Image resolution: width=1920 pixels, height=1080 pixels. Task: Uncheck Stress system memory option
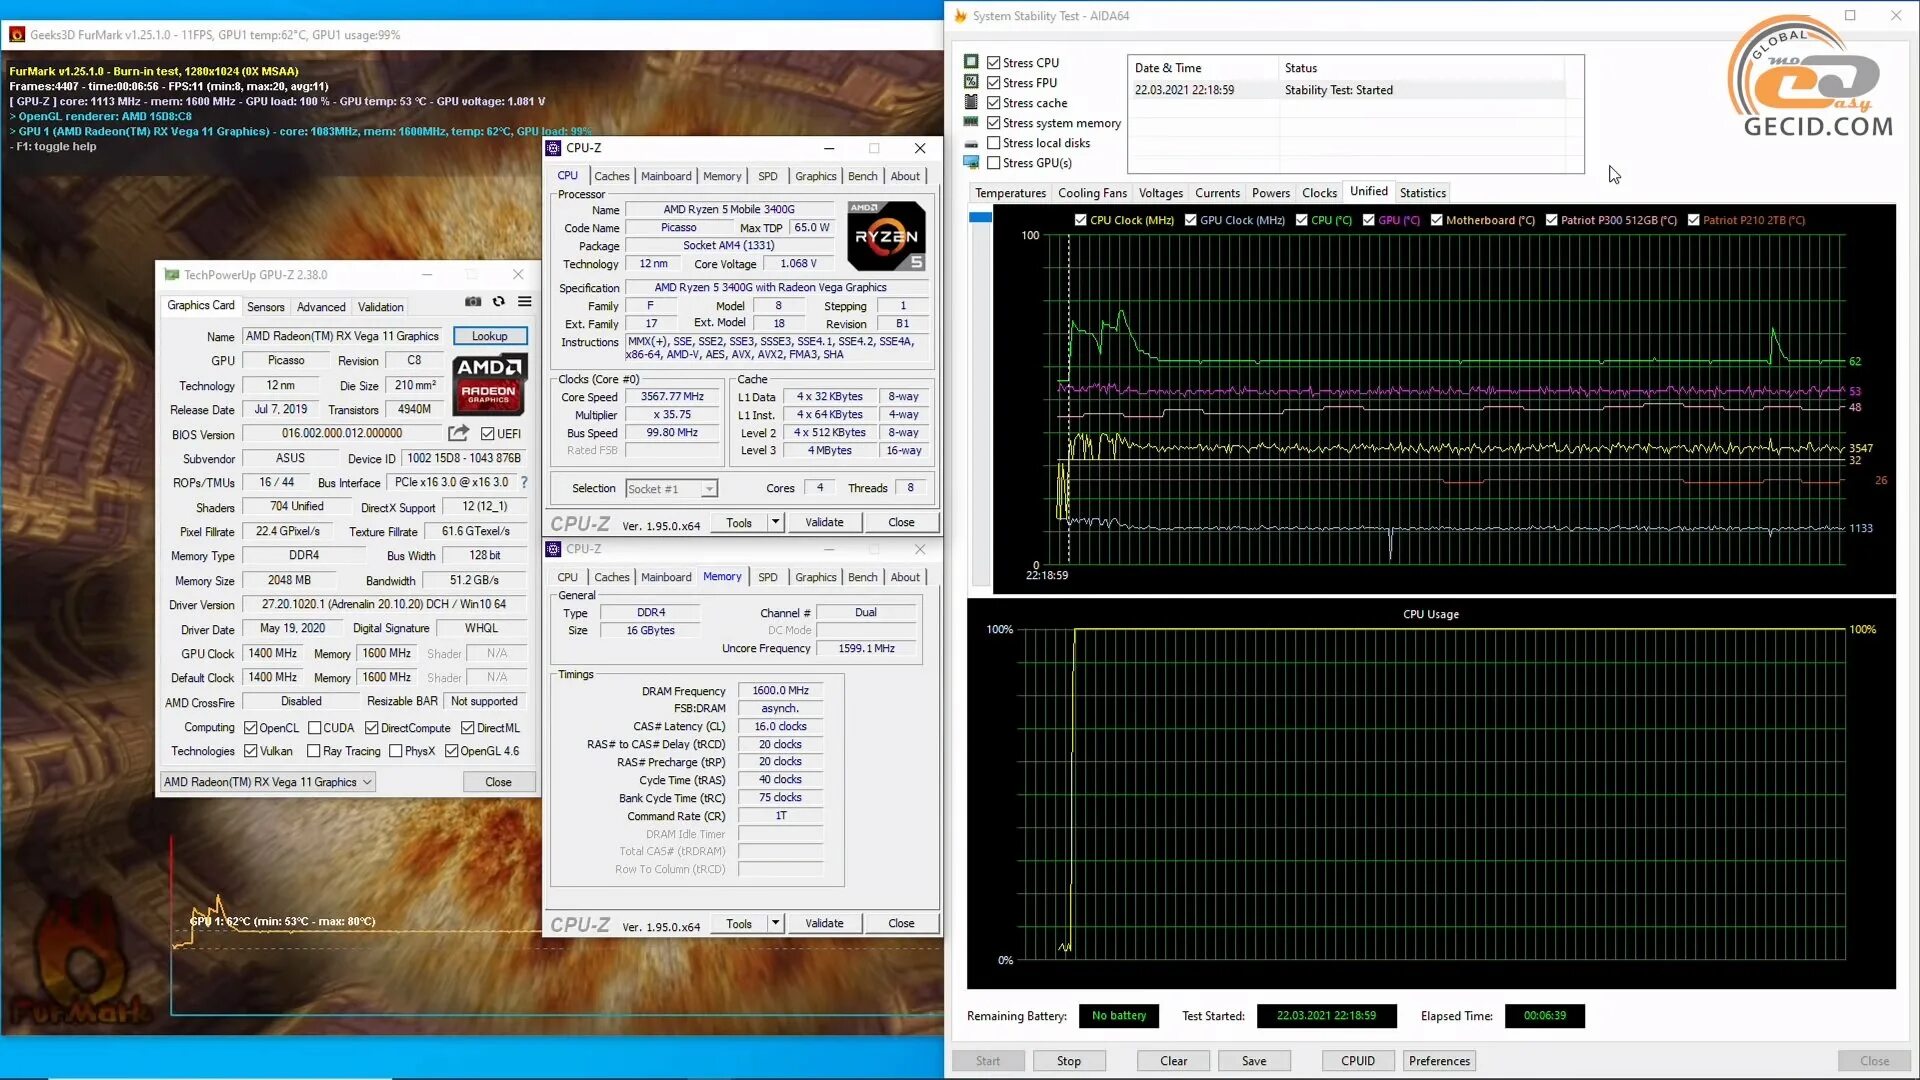point(994,123)
